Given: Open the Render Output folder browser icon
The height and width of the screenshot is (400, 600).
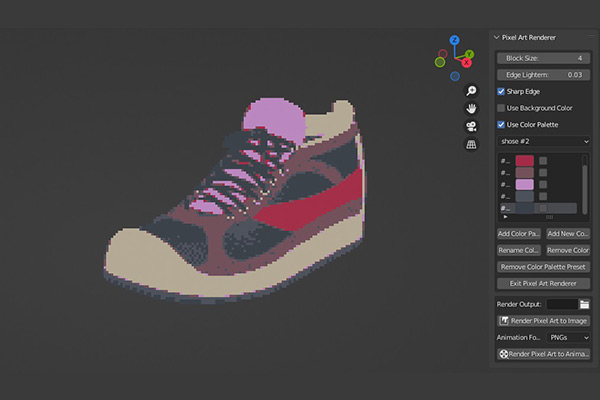Looking at the screenshot, I should coord(584,304).
